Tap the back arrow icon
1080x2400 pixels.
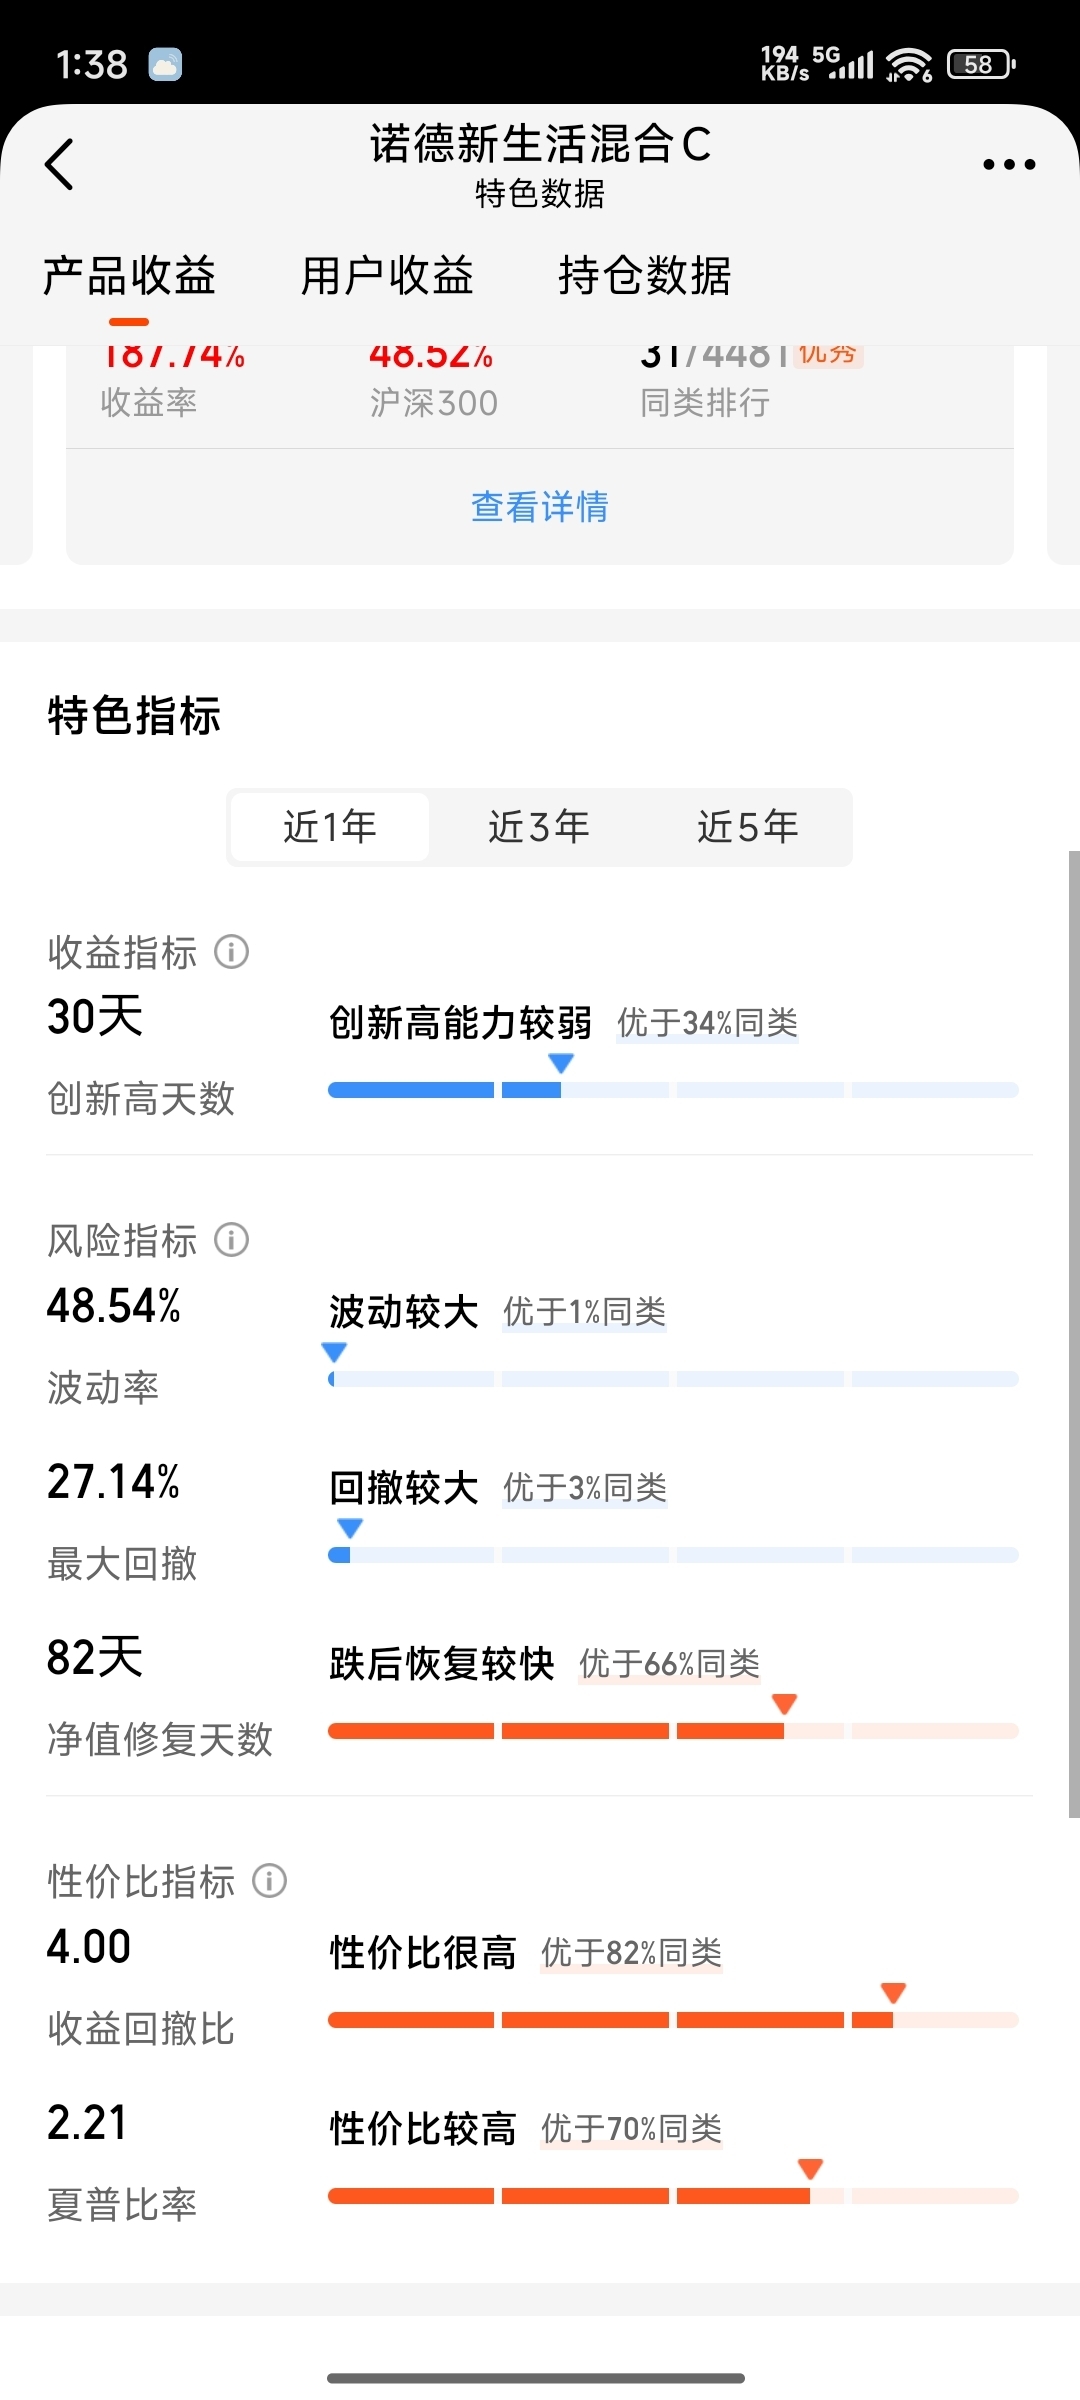click(60, 164)
